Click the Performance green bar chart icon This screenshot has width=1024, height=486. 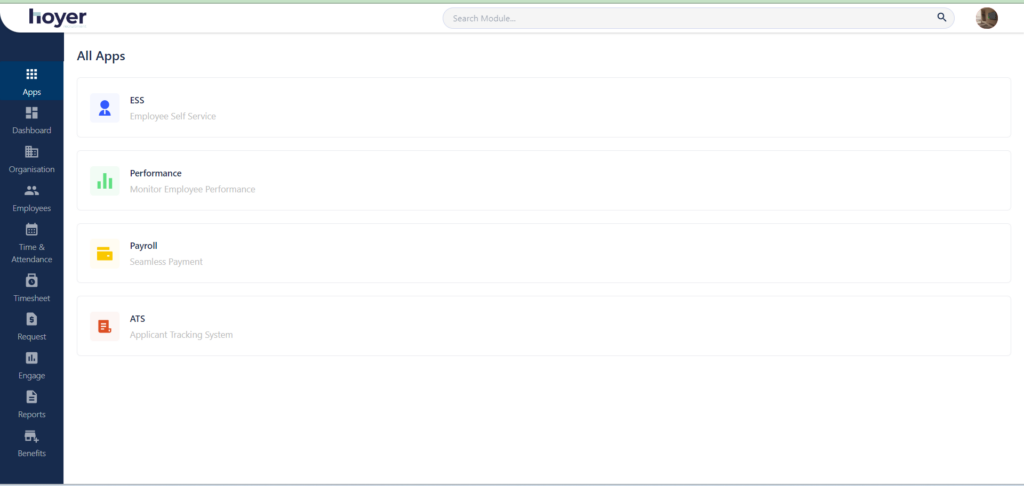tap(104, 181)
